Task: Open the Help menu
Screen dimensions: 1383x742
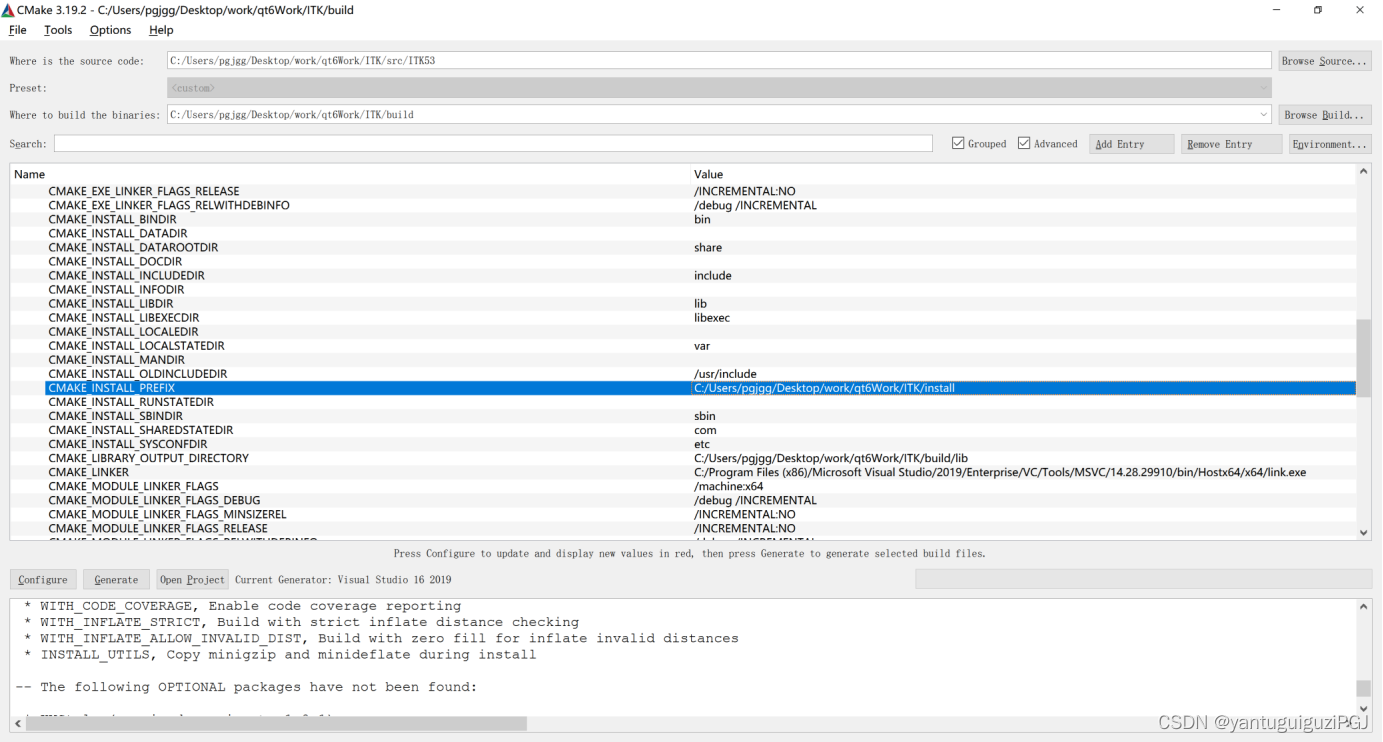Action: [160, 30]
